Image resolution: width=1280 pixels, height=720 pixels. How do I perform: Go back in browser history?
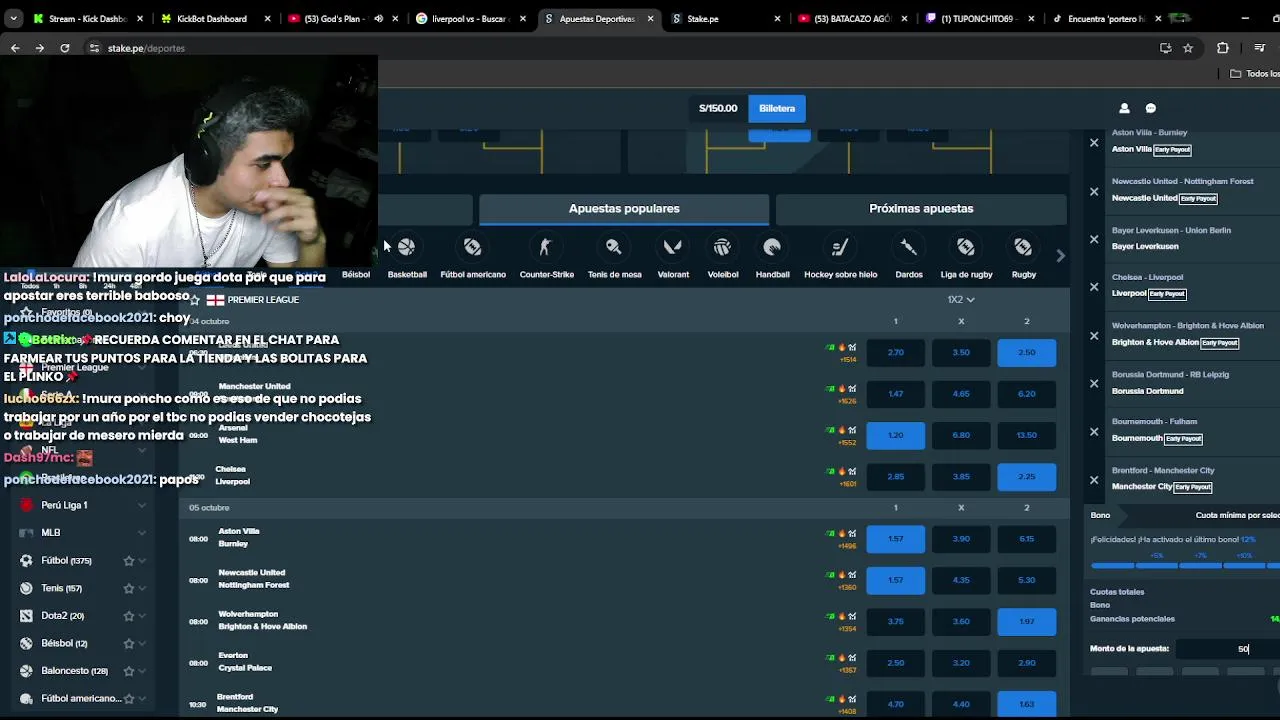pos(15,48)
